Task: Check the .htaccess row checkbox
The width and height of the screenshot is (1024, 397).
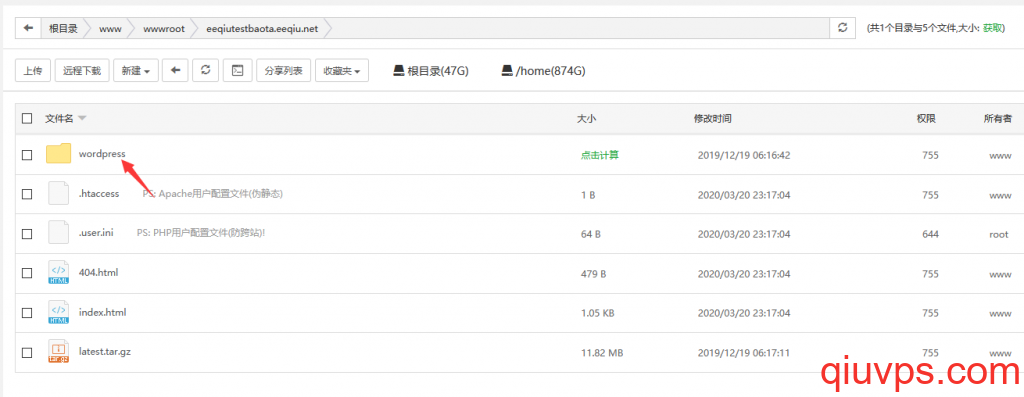Action: click(27, 194)
